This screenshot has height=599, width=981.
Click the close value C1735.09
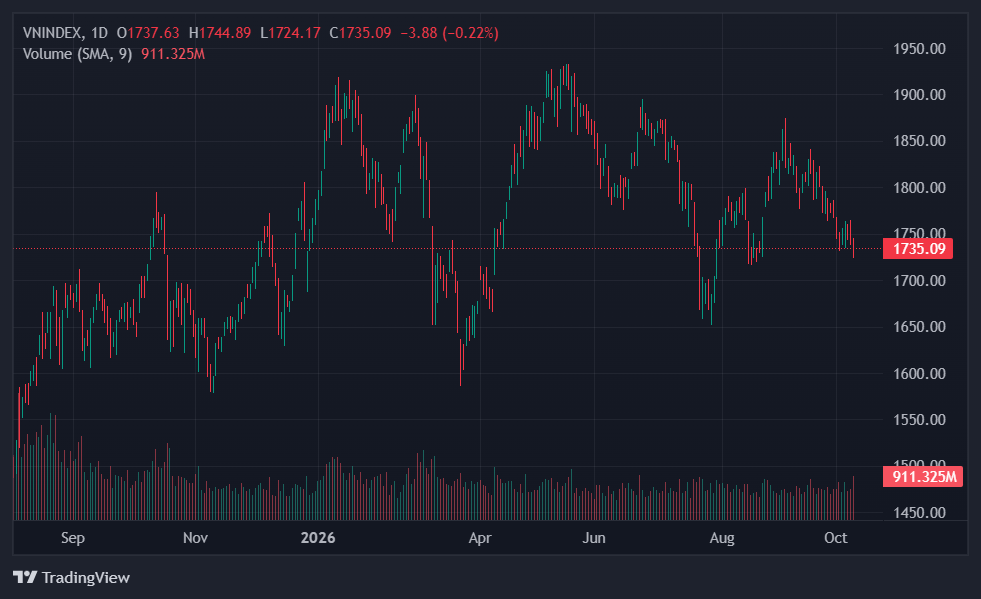click(360, 33)
